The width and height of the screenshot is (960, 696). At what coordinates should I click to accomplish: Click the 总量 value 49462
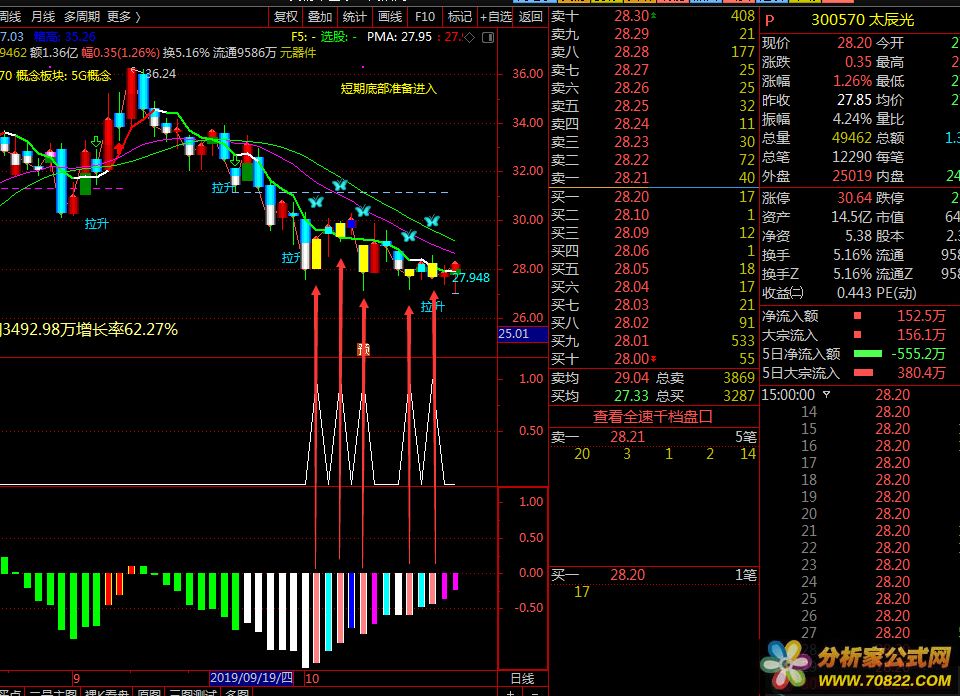[852, 138]
